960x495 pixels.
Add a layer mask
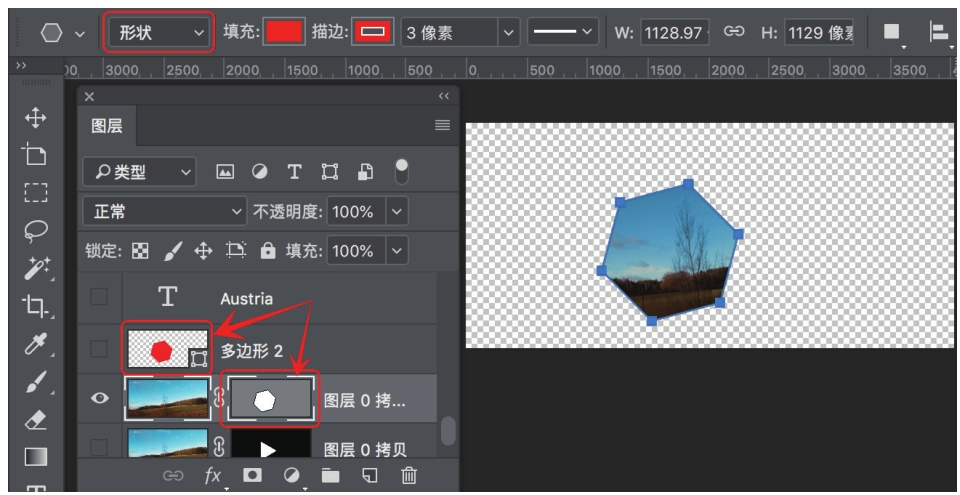(x=252, y=475)
